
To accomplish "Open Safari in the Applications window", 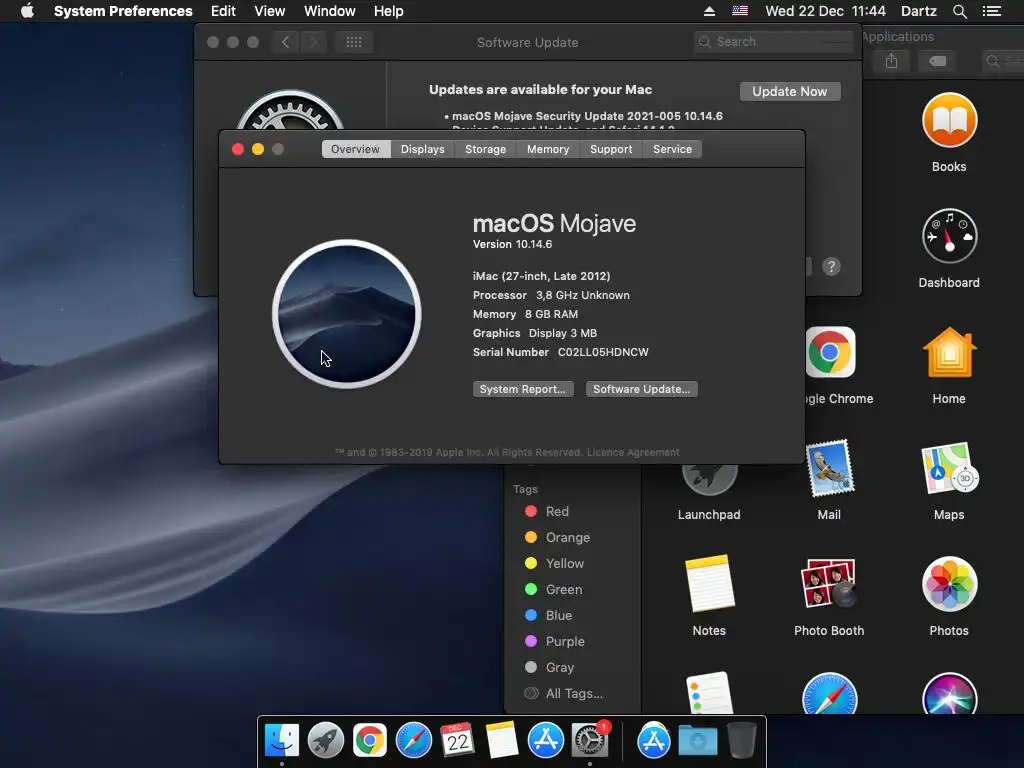I will click(x=829, y=693).
